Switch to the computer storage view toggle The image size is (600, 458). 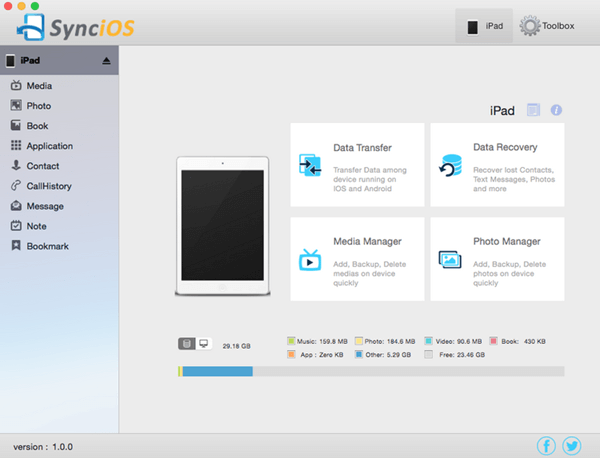pyautogui.click(x=204, y=343)
